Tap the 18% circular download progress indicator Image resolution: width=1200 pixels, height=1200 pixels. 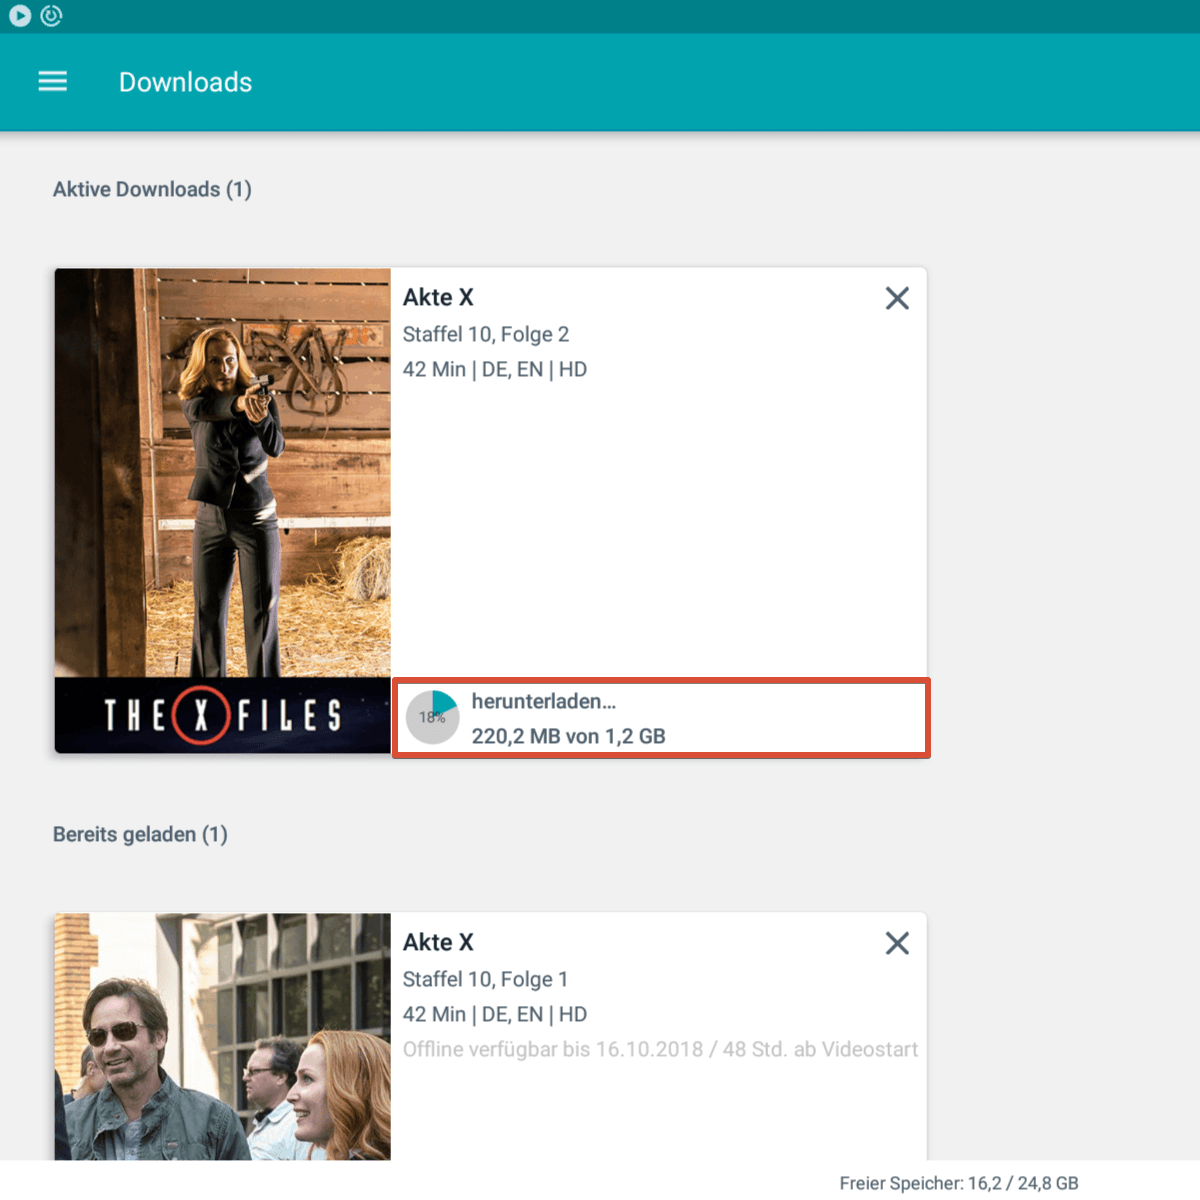[432, 717]
